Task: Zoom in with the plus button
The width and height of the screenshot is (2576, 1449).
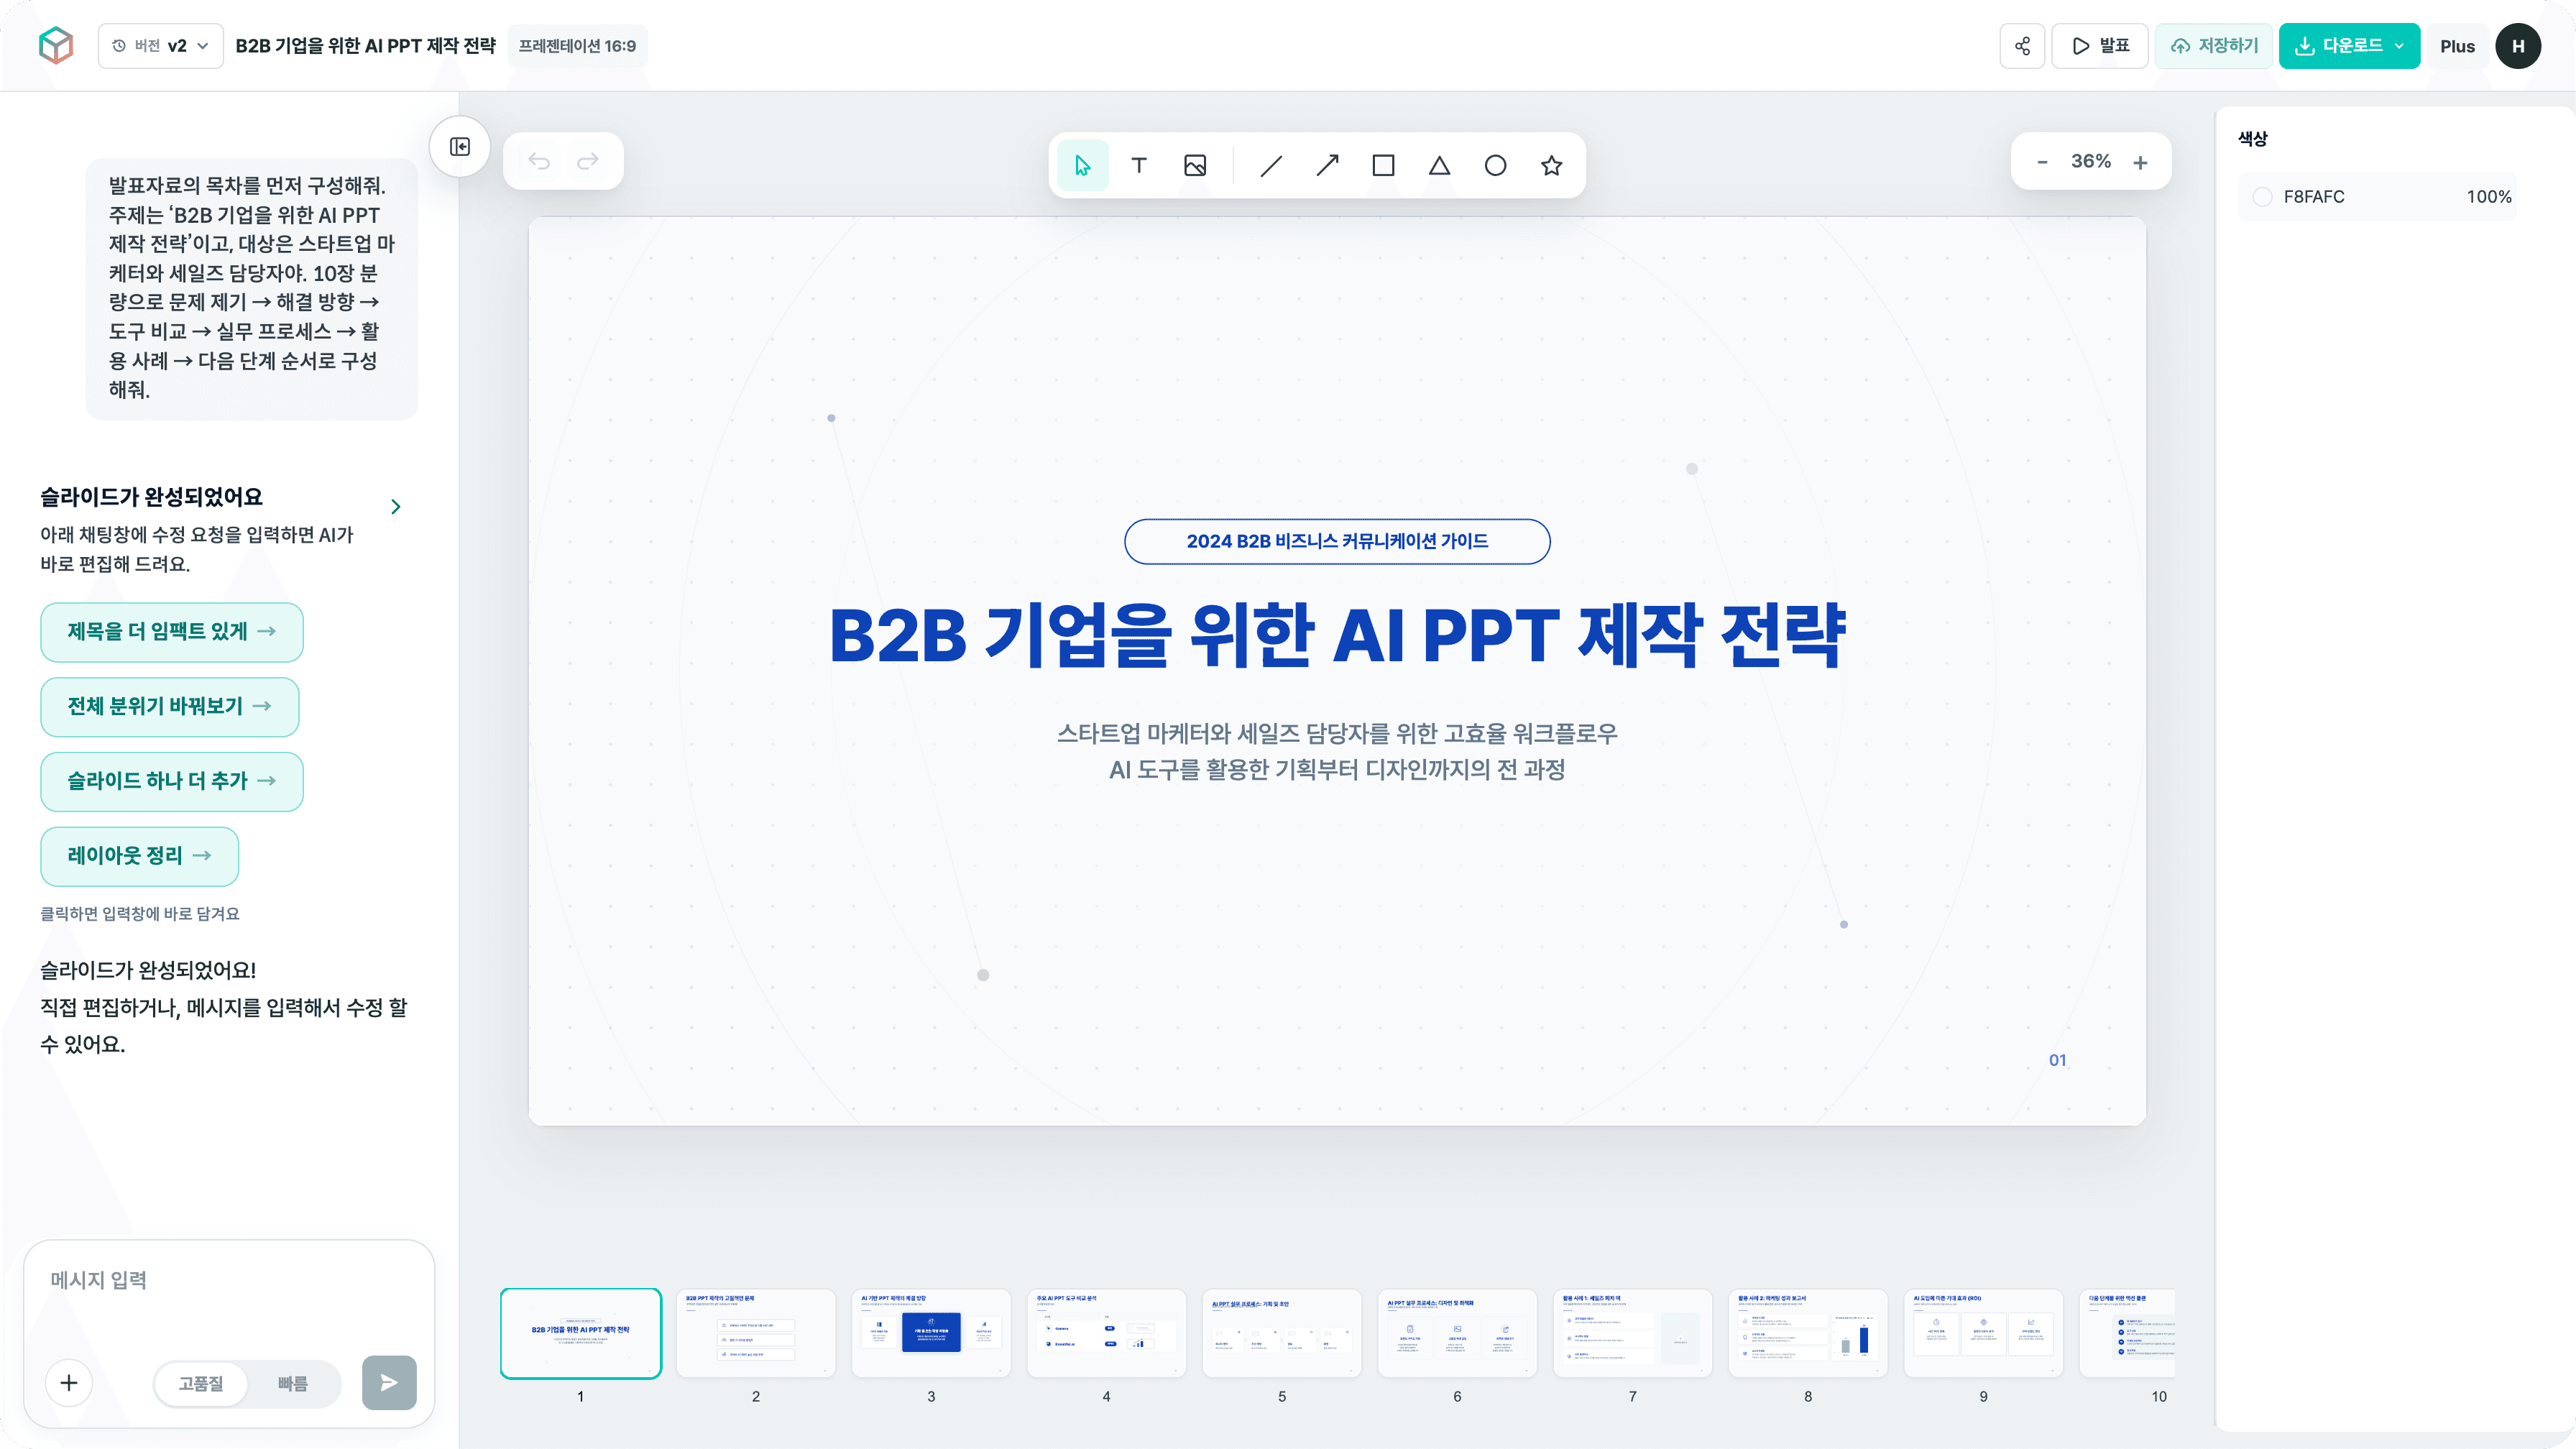Action: coord(2140,162)
